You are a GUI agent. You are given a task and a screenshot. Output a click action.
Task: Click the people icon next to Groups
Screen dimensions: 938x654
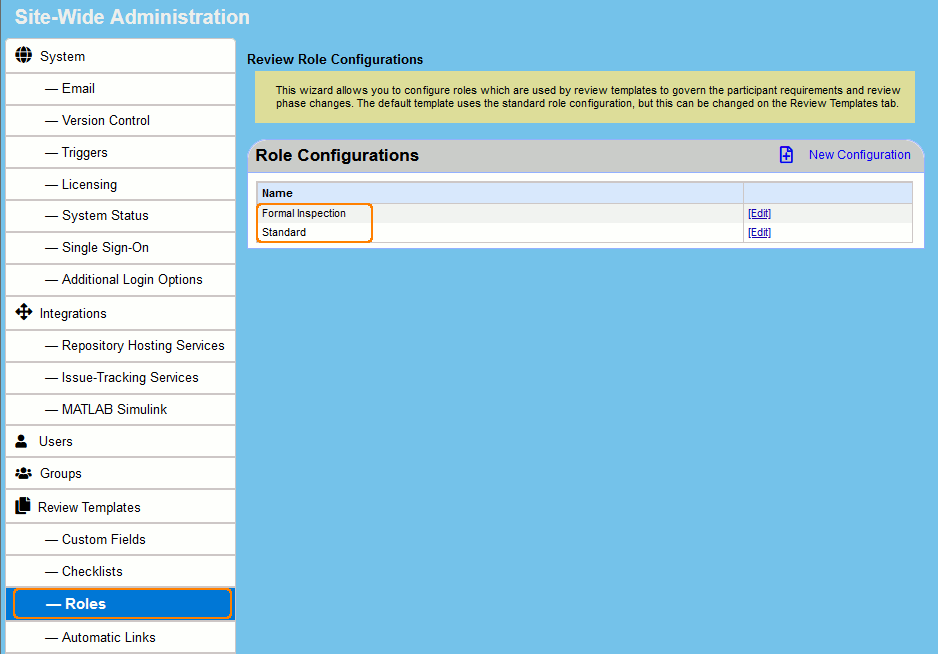point(23,472)
